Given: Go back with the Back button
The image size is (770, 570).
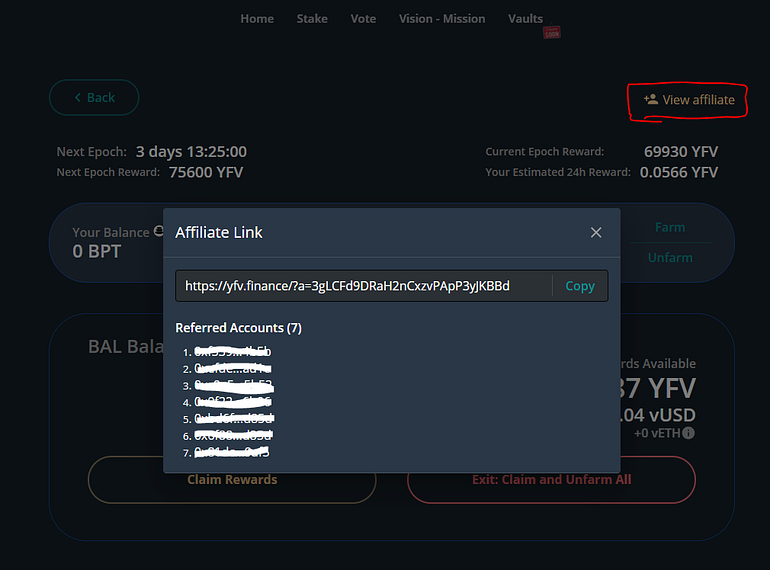Looking at the screenshot, I should [x=94, y=98].
